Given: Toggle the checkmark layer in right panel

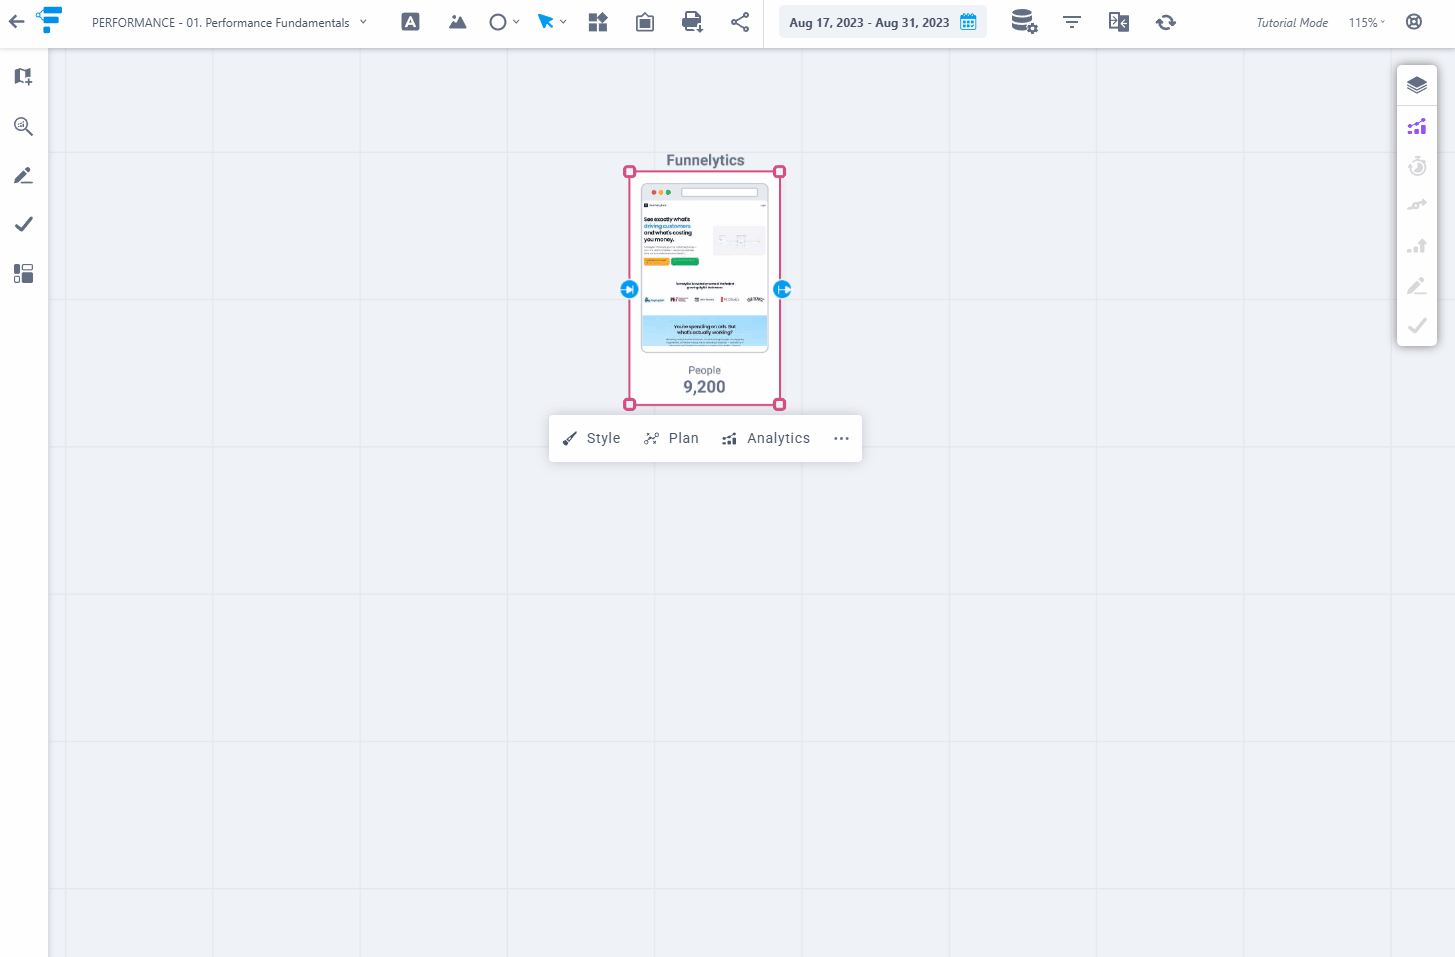Looking at the screenshot, I should (x=1417, y=325).
